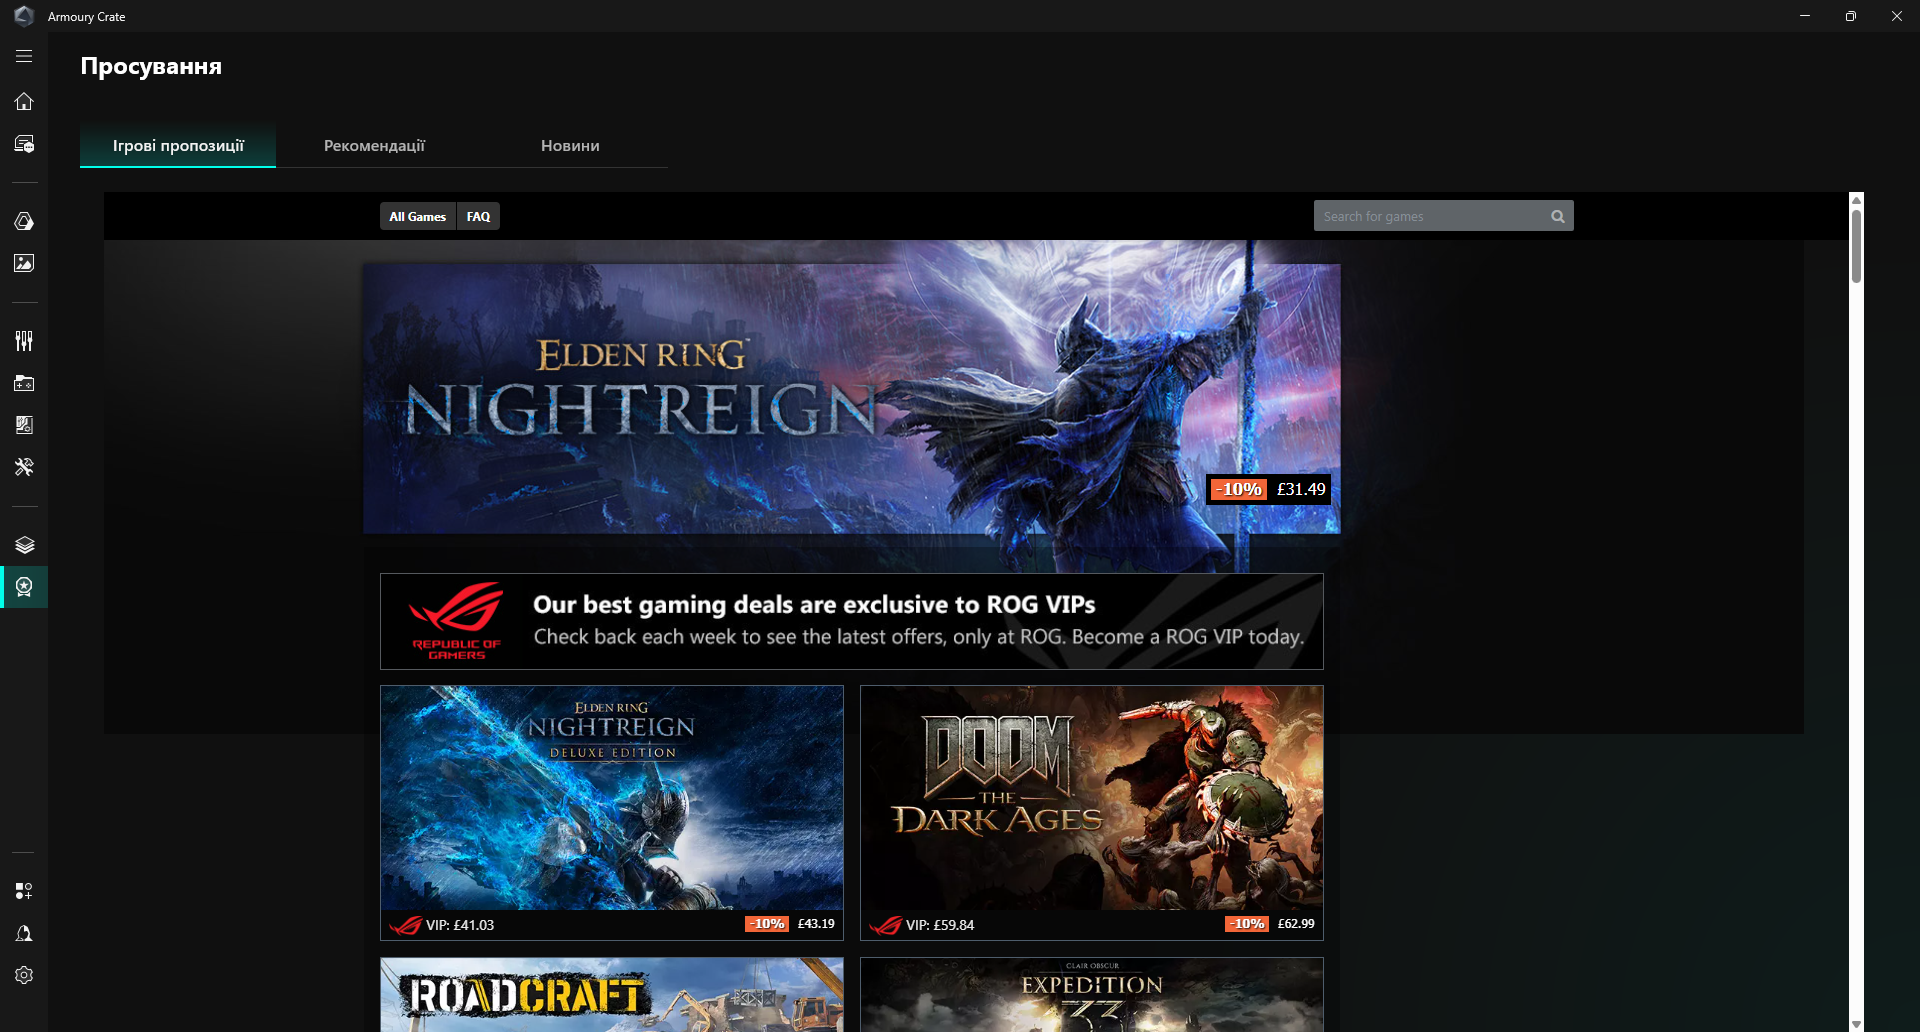This screenshot has width=1920, height=1032.
Task: Click the £31.49 price on banner
Action: click(1301, 489)
